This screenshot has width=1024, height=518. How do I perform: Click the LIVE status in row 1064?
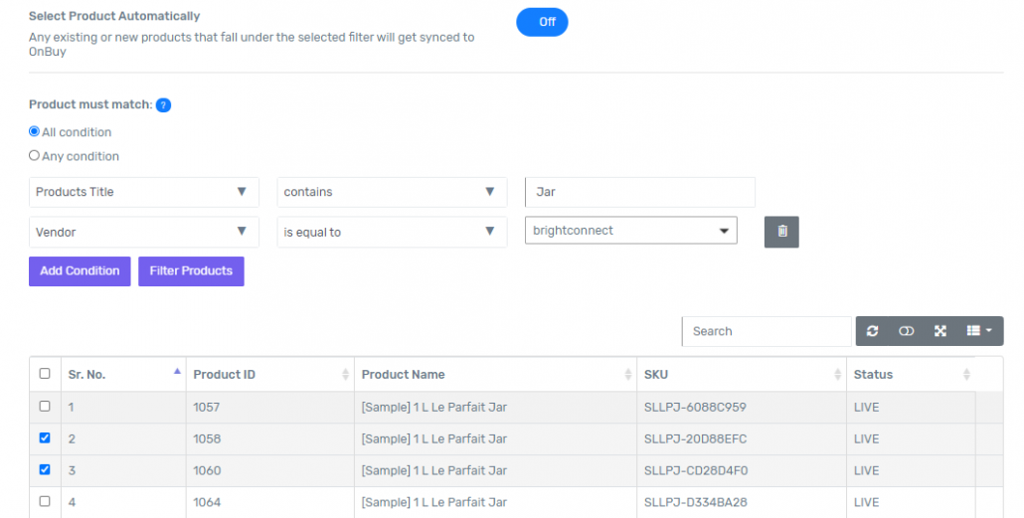867,502
